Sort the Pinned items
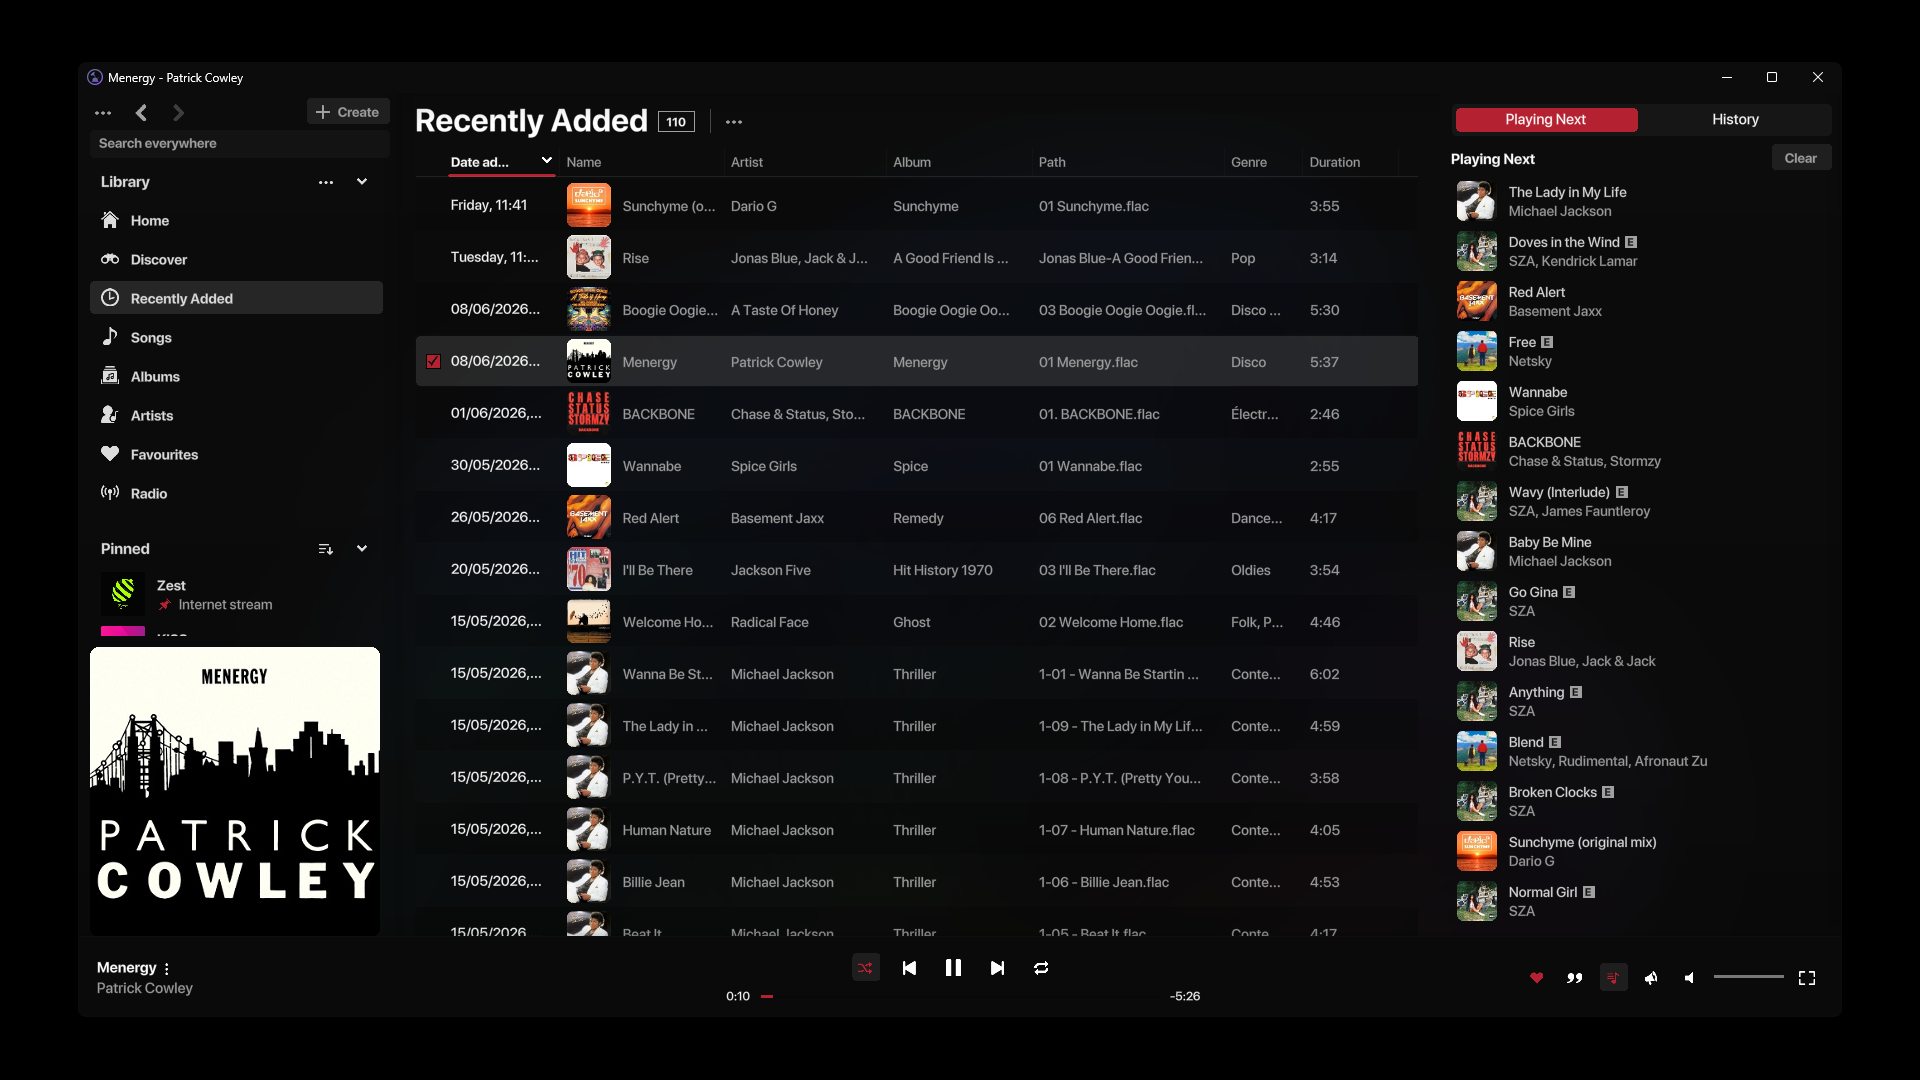1920x1080 pixels. [x=326, y=549]
